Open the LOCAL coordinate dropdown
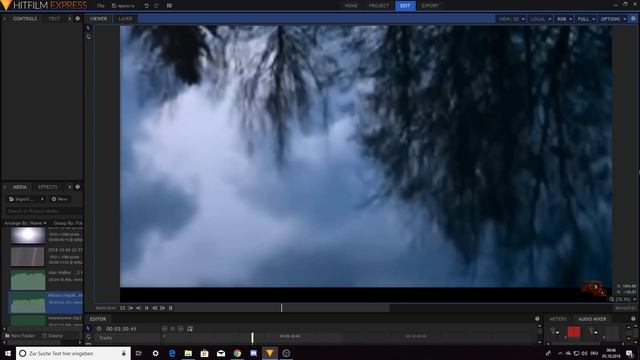640x360 pixels. 540,19
